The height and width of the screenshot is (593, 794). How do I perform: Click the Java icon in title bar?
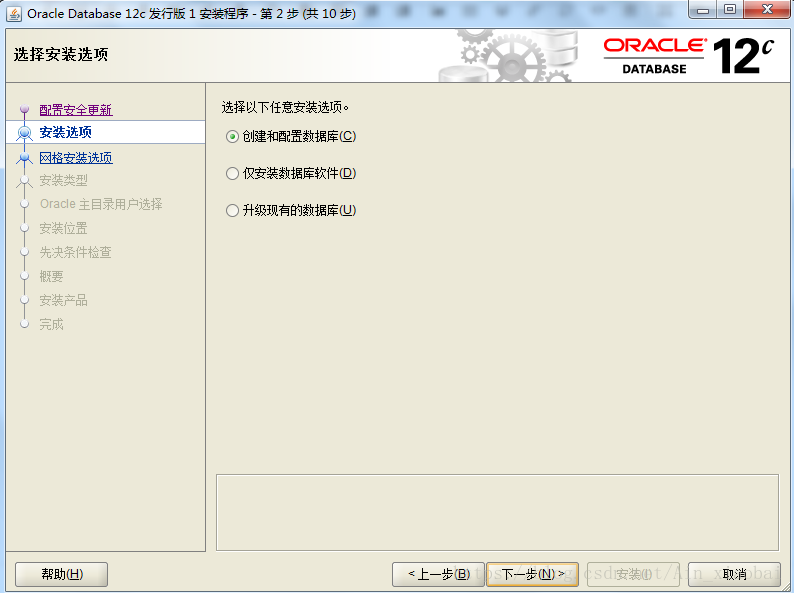[14, 14]
